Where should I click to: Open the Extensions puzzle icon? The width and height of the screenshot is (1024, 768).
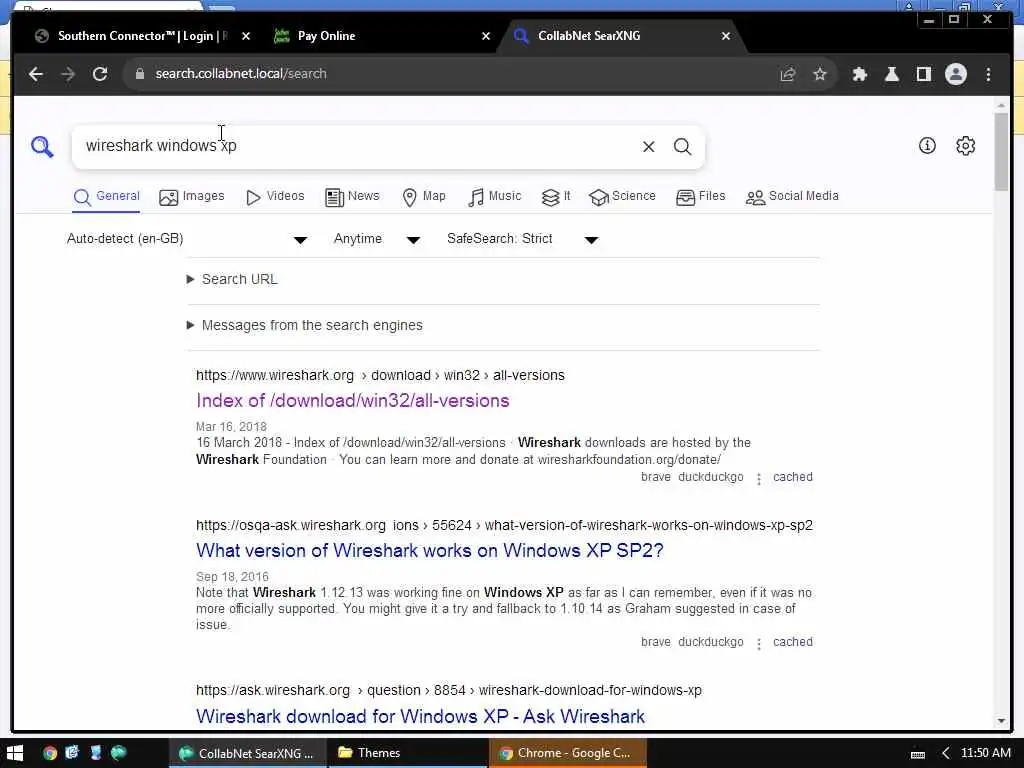click(859, 74)
